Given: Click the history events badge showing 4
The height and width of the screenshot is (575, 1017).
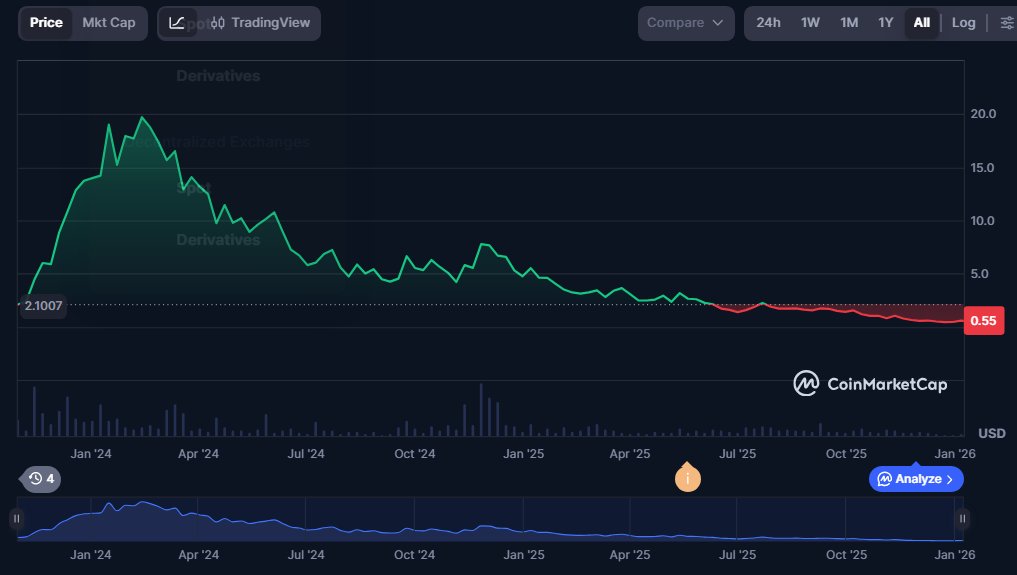Looking at the screenshot, I should coord(42,479).
